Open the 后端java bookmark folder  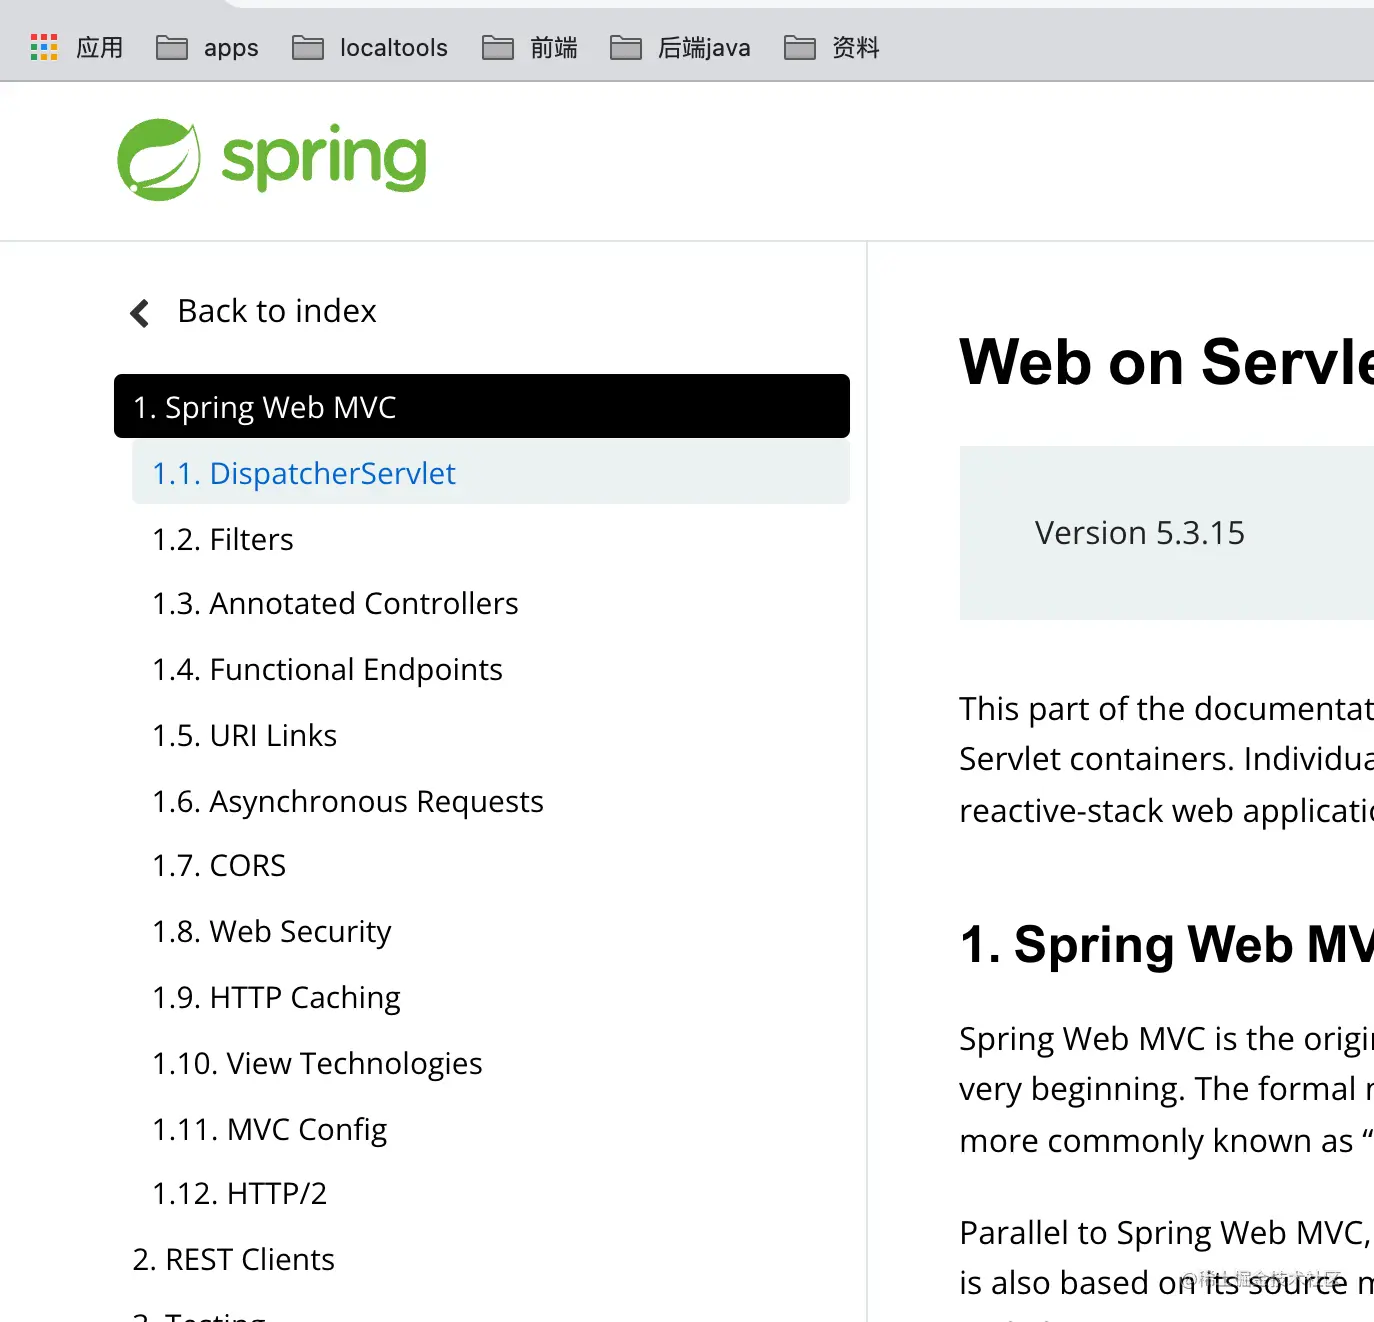point(680,47)
